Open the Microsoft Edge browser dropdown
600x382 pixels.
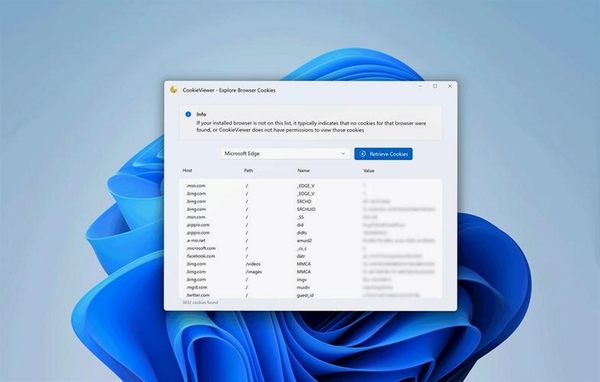point(285,153)
